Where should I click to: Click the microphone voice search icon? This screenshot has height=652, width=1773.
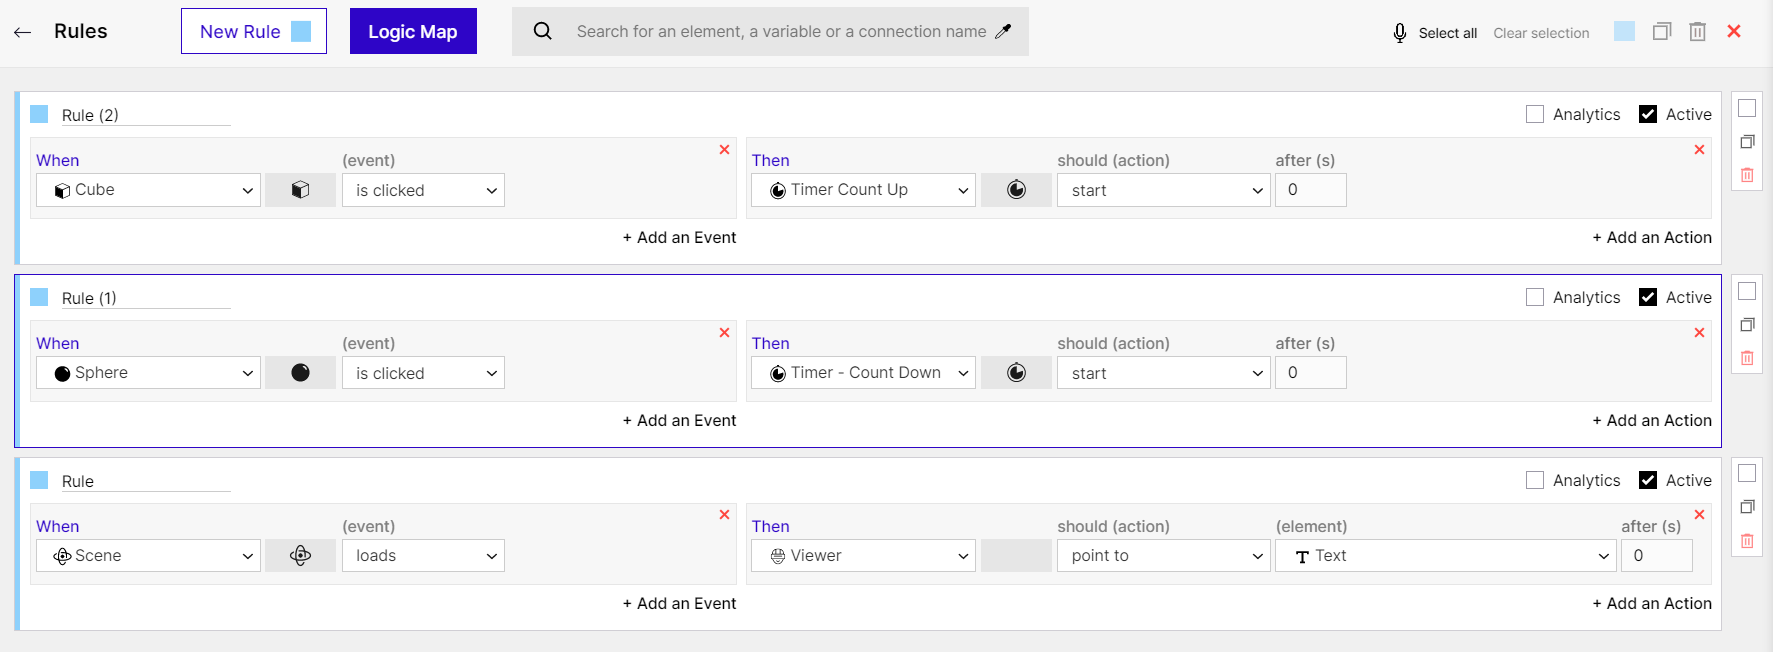click(x=1400, y=33)
